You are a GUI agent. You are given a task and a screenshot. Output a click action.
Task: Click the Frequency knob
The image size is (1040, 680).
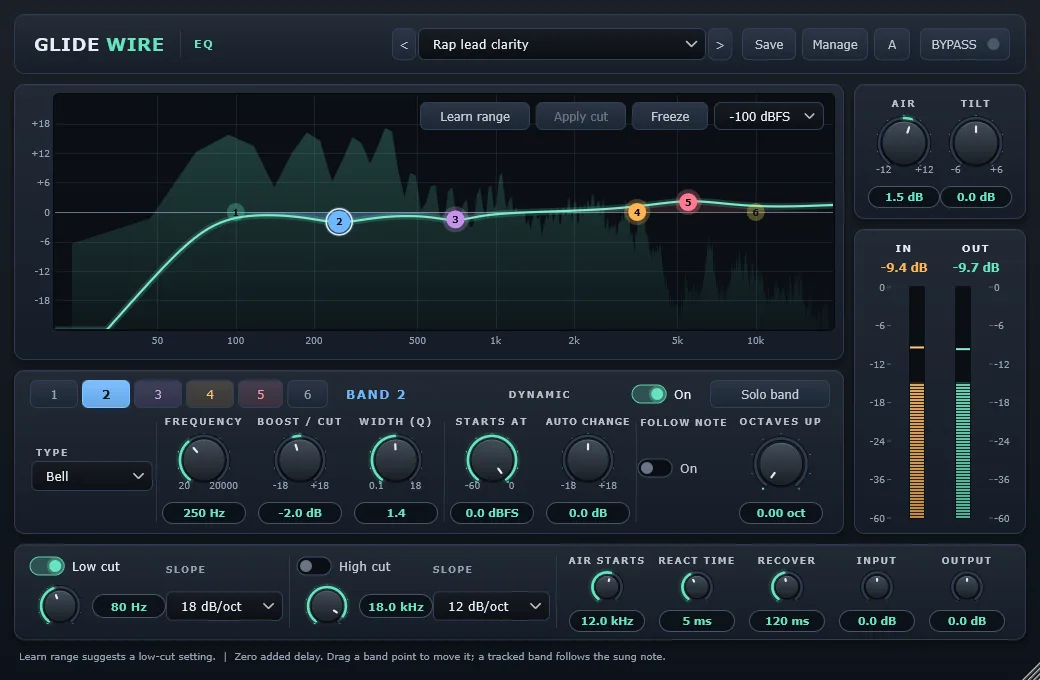[204, 460]
